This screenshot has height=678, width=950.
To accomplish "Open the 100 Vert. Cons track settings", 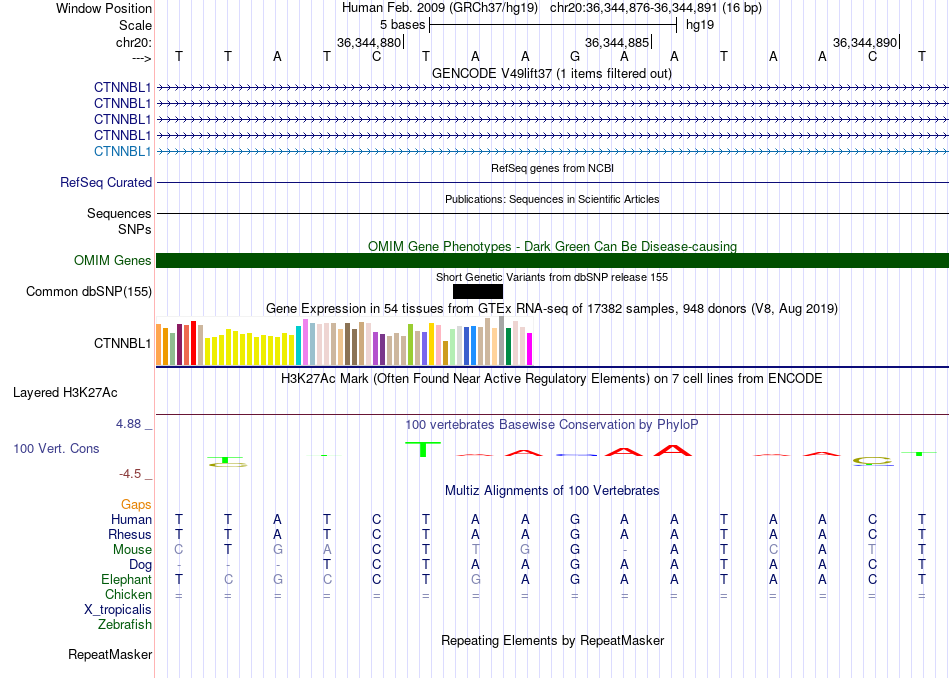I will pos(56,448).
